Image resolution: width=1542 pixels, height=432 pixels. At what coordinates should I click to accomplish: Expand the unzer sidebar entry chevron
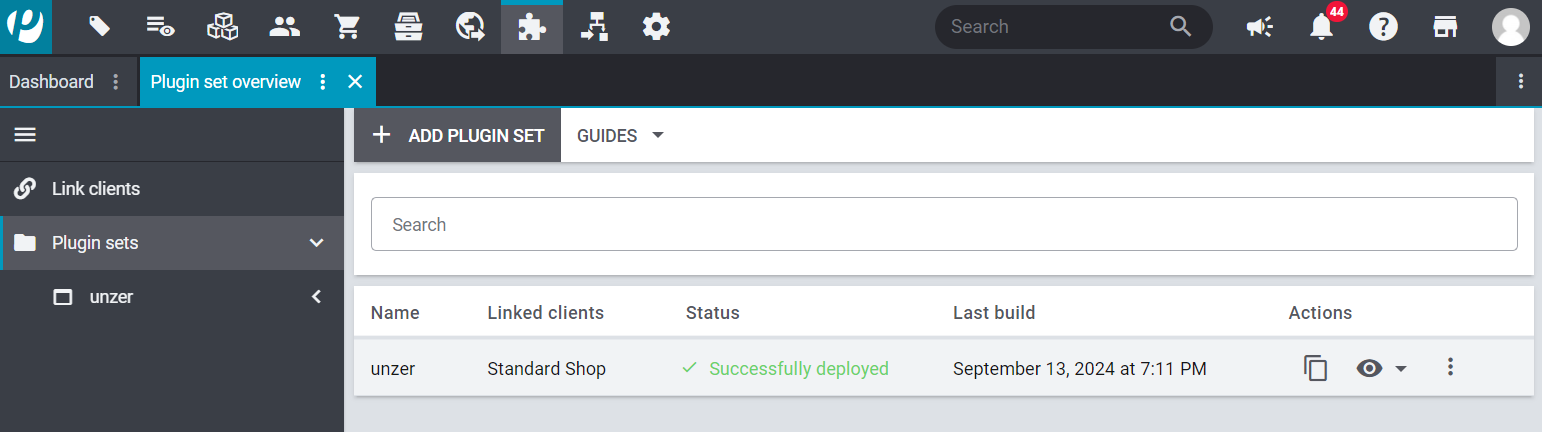pyautogui.click(x=316, y=297)
